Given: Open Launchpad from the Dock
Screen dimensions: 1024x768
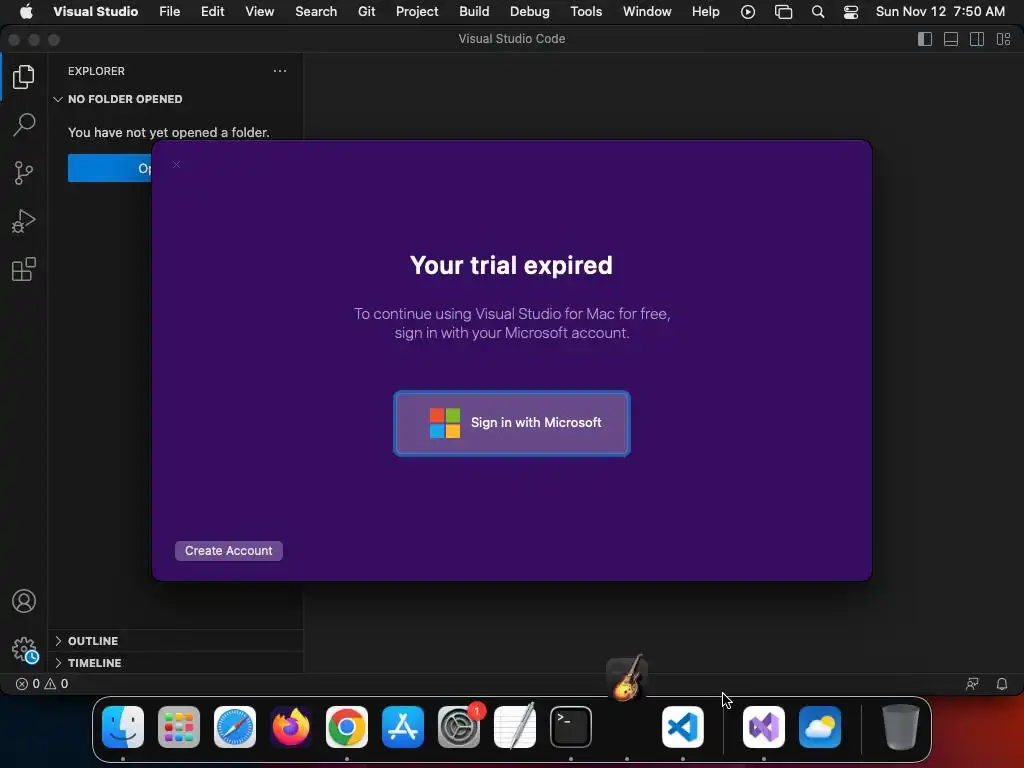Looking at the screenshot, I should point(179,727).
